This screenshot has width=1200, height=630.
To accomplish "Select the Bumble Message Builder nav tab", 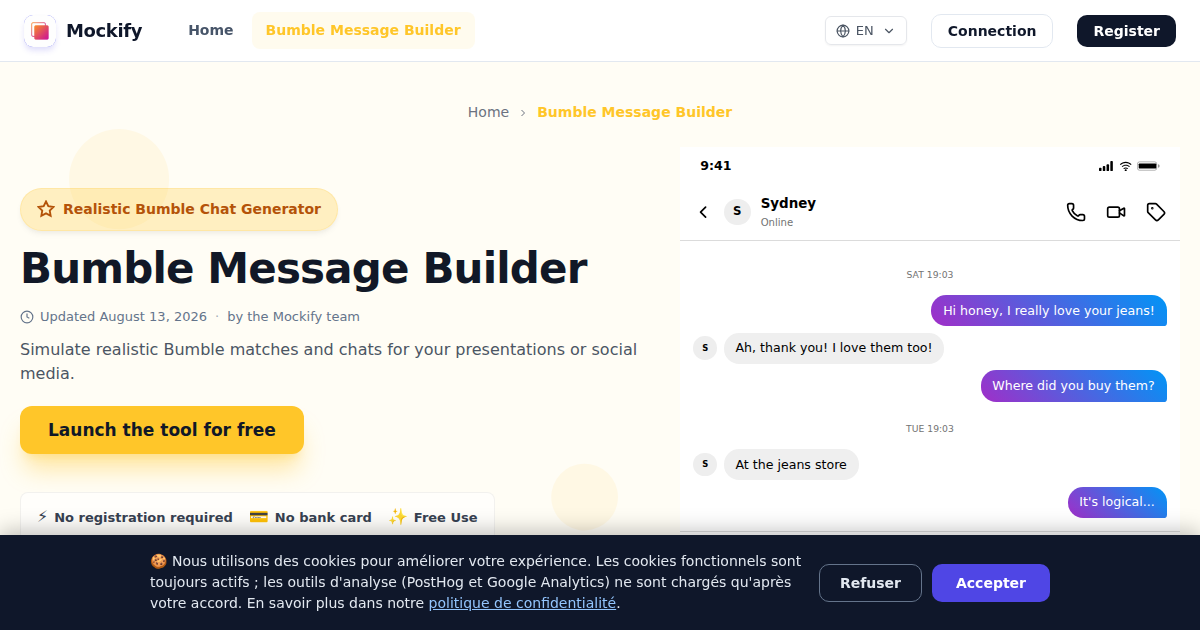I will [363, 30].
